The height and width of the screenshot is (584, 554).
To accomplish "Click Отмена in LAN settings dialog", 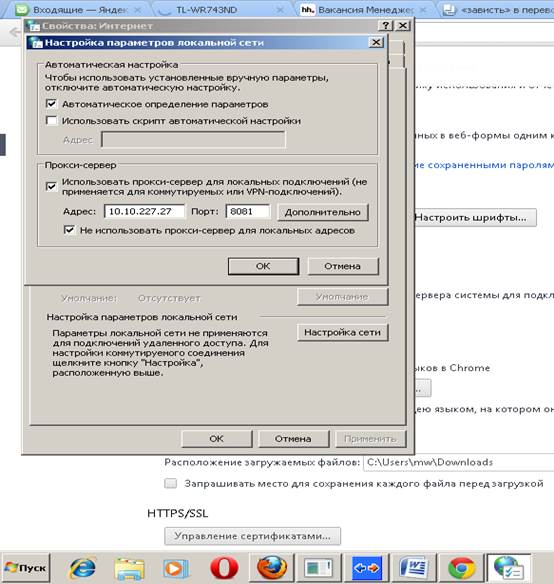I will (343, 266).
